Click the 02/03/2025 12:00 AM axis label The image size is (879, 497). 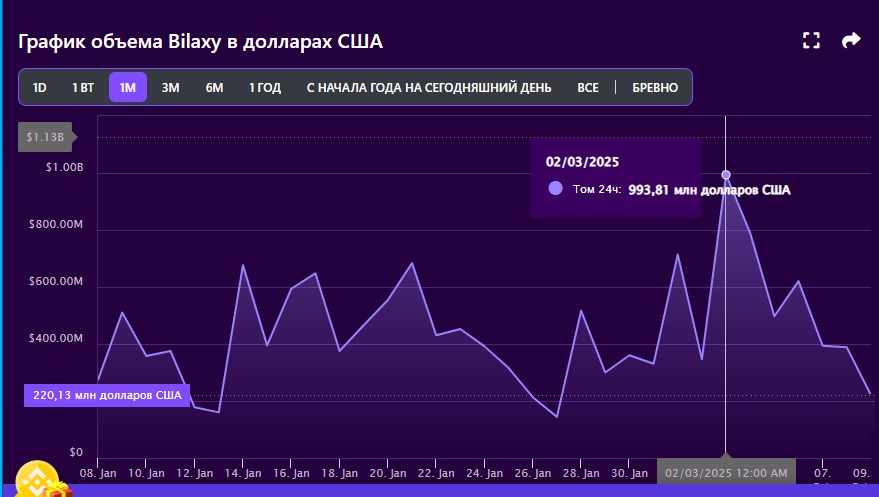click(726, 473)
